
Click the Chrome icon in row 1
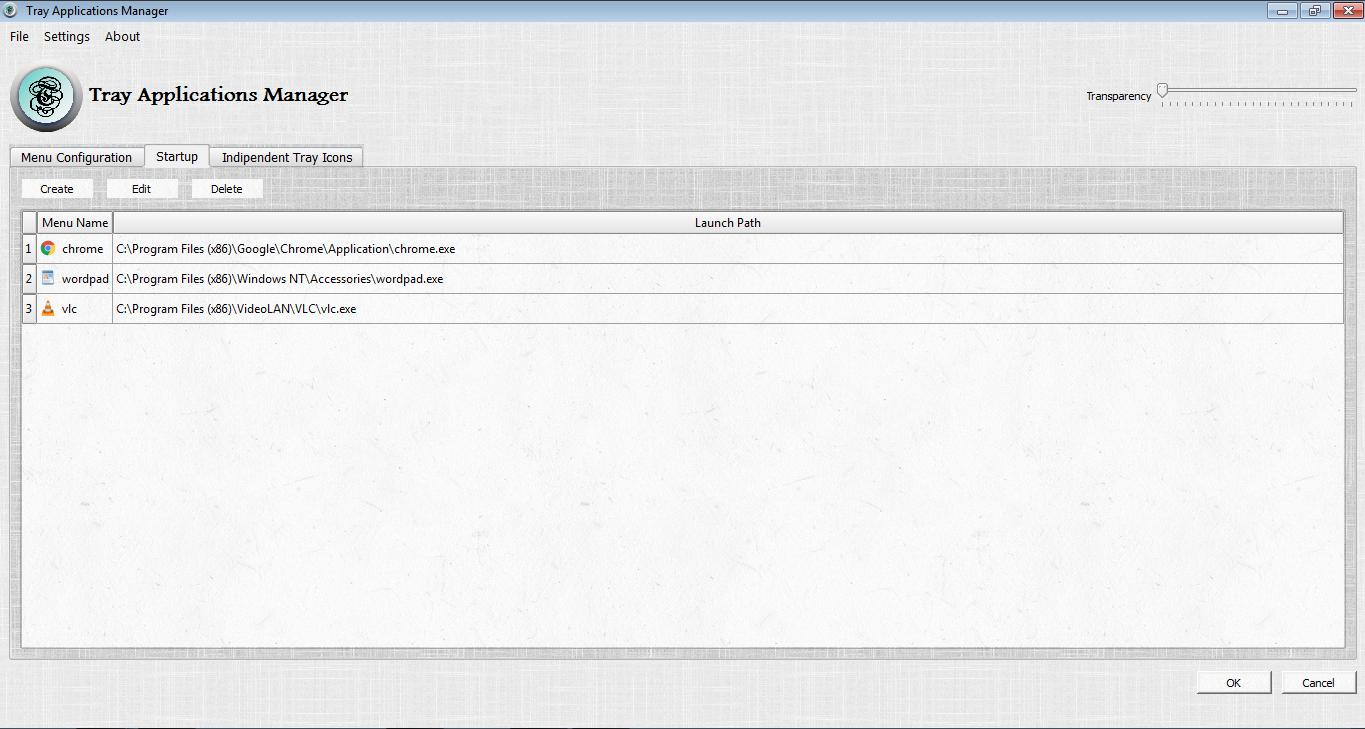[x=47, y=248]
